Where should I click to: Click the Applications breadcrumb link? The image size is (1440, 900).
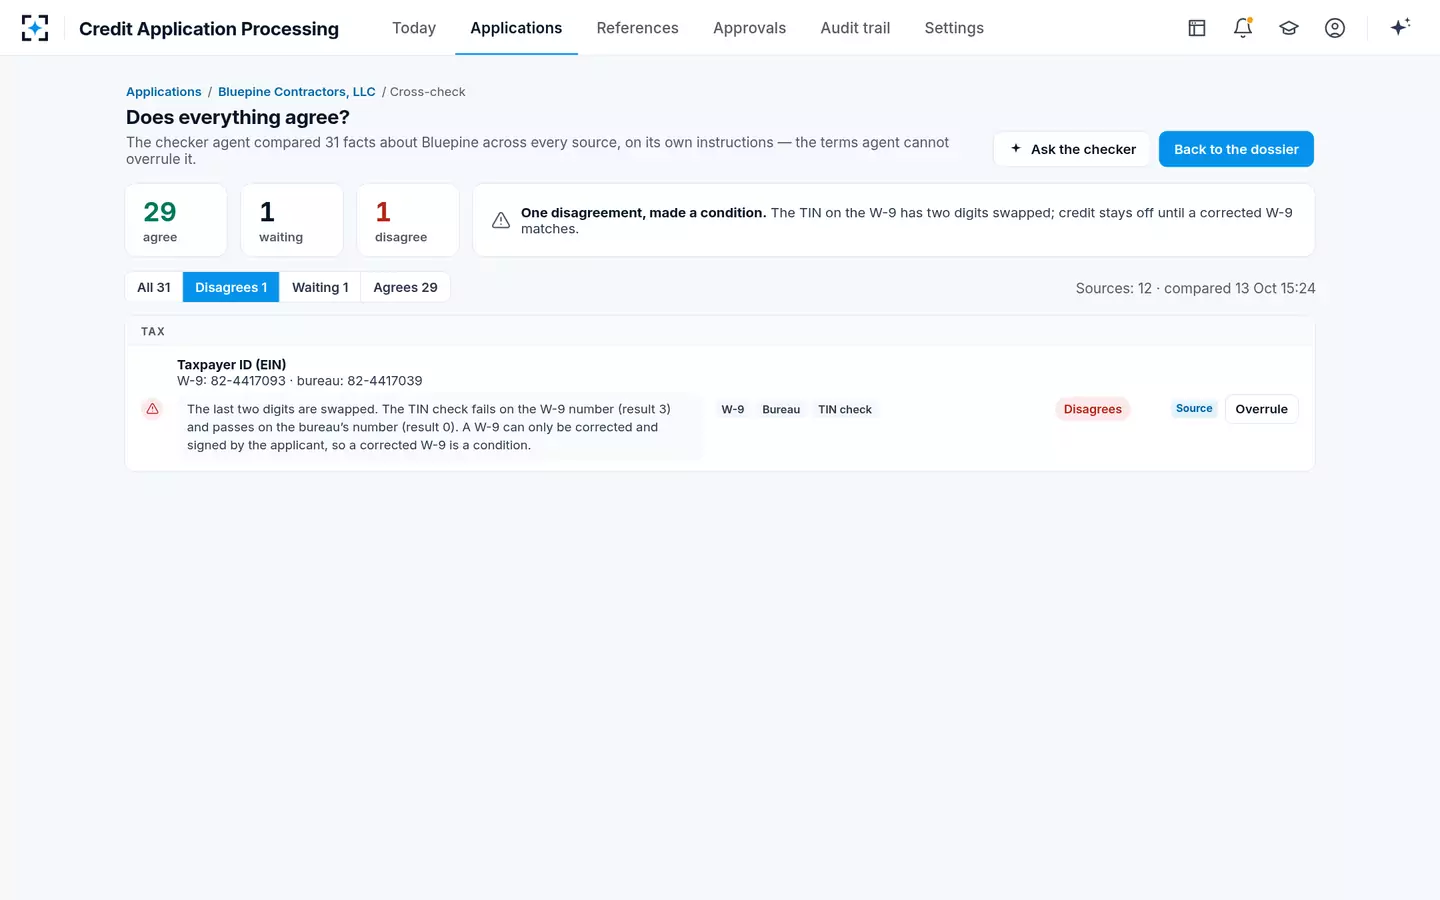pyautogui.click(x=164, y=92)
